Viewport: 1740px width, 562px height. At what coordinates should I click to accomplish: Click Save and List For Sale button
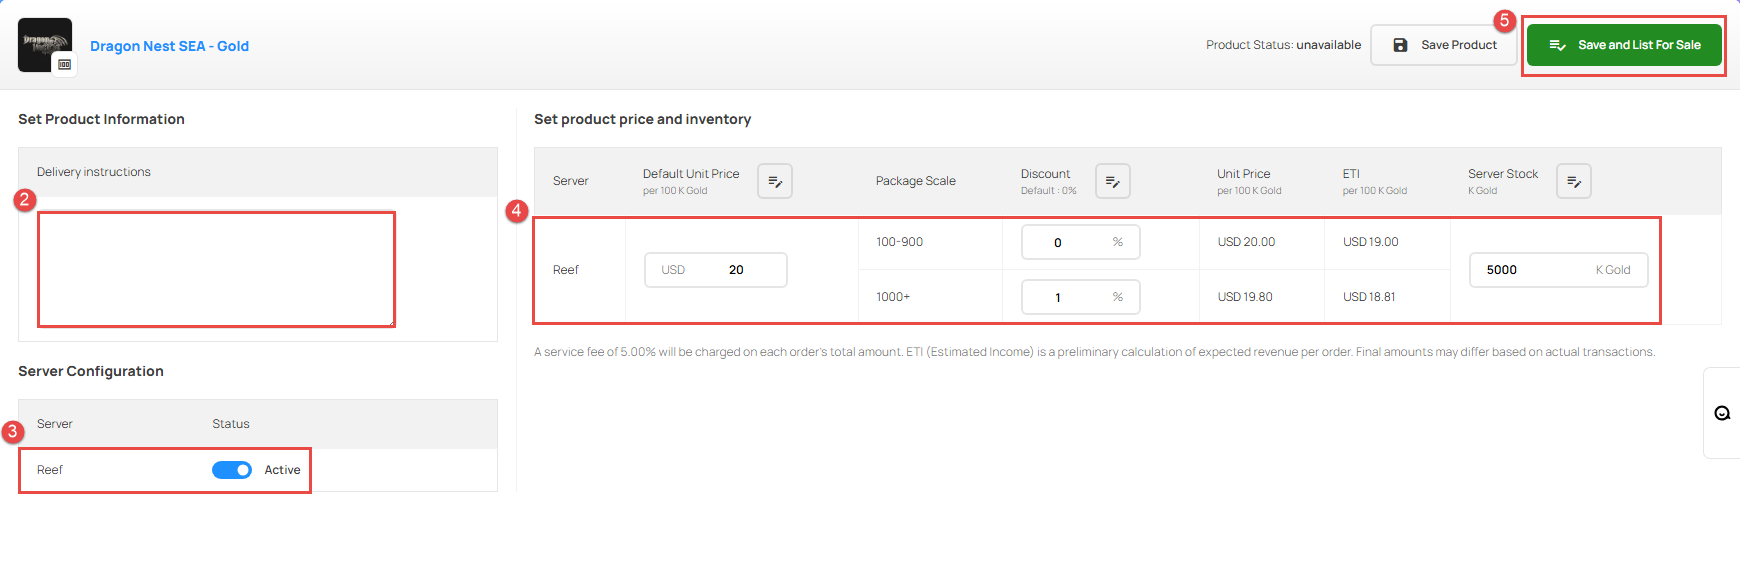click(1624, 45)
